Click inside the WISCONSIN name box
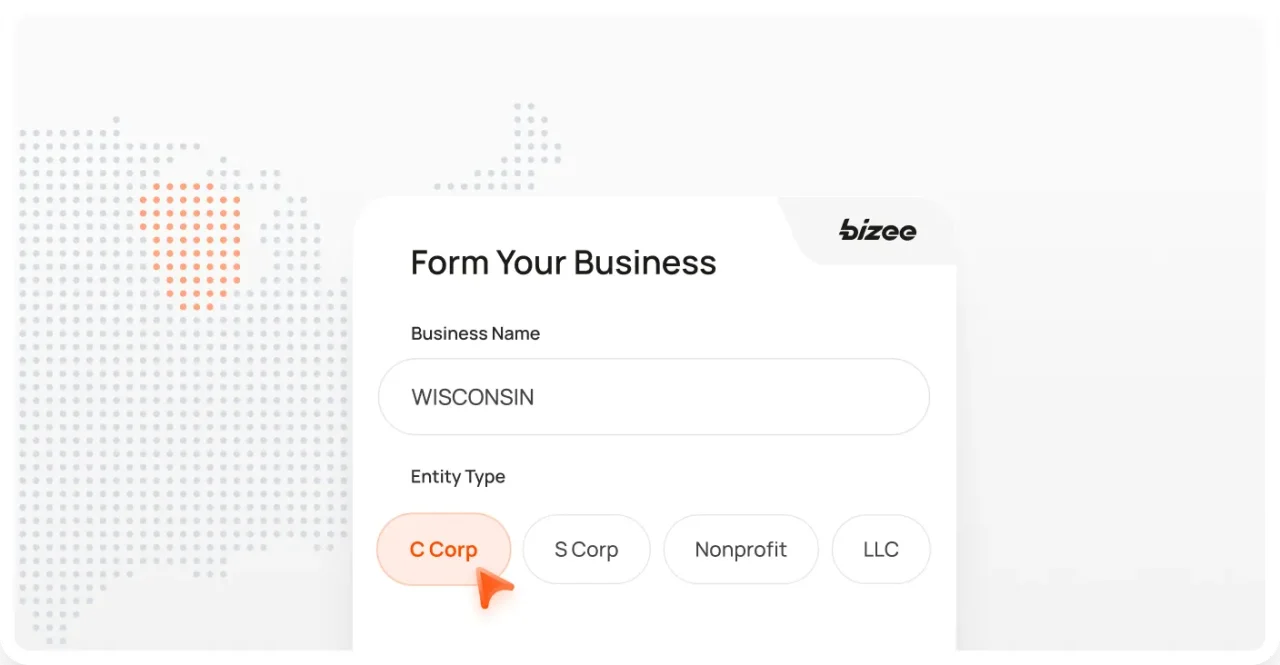Viewport: 1280px width, 665px height. (x=653, y=396)
